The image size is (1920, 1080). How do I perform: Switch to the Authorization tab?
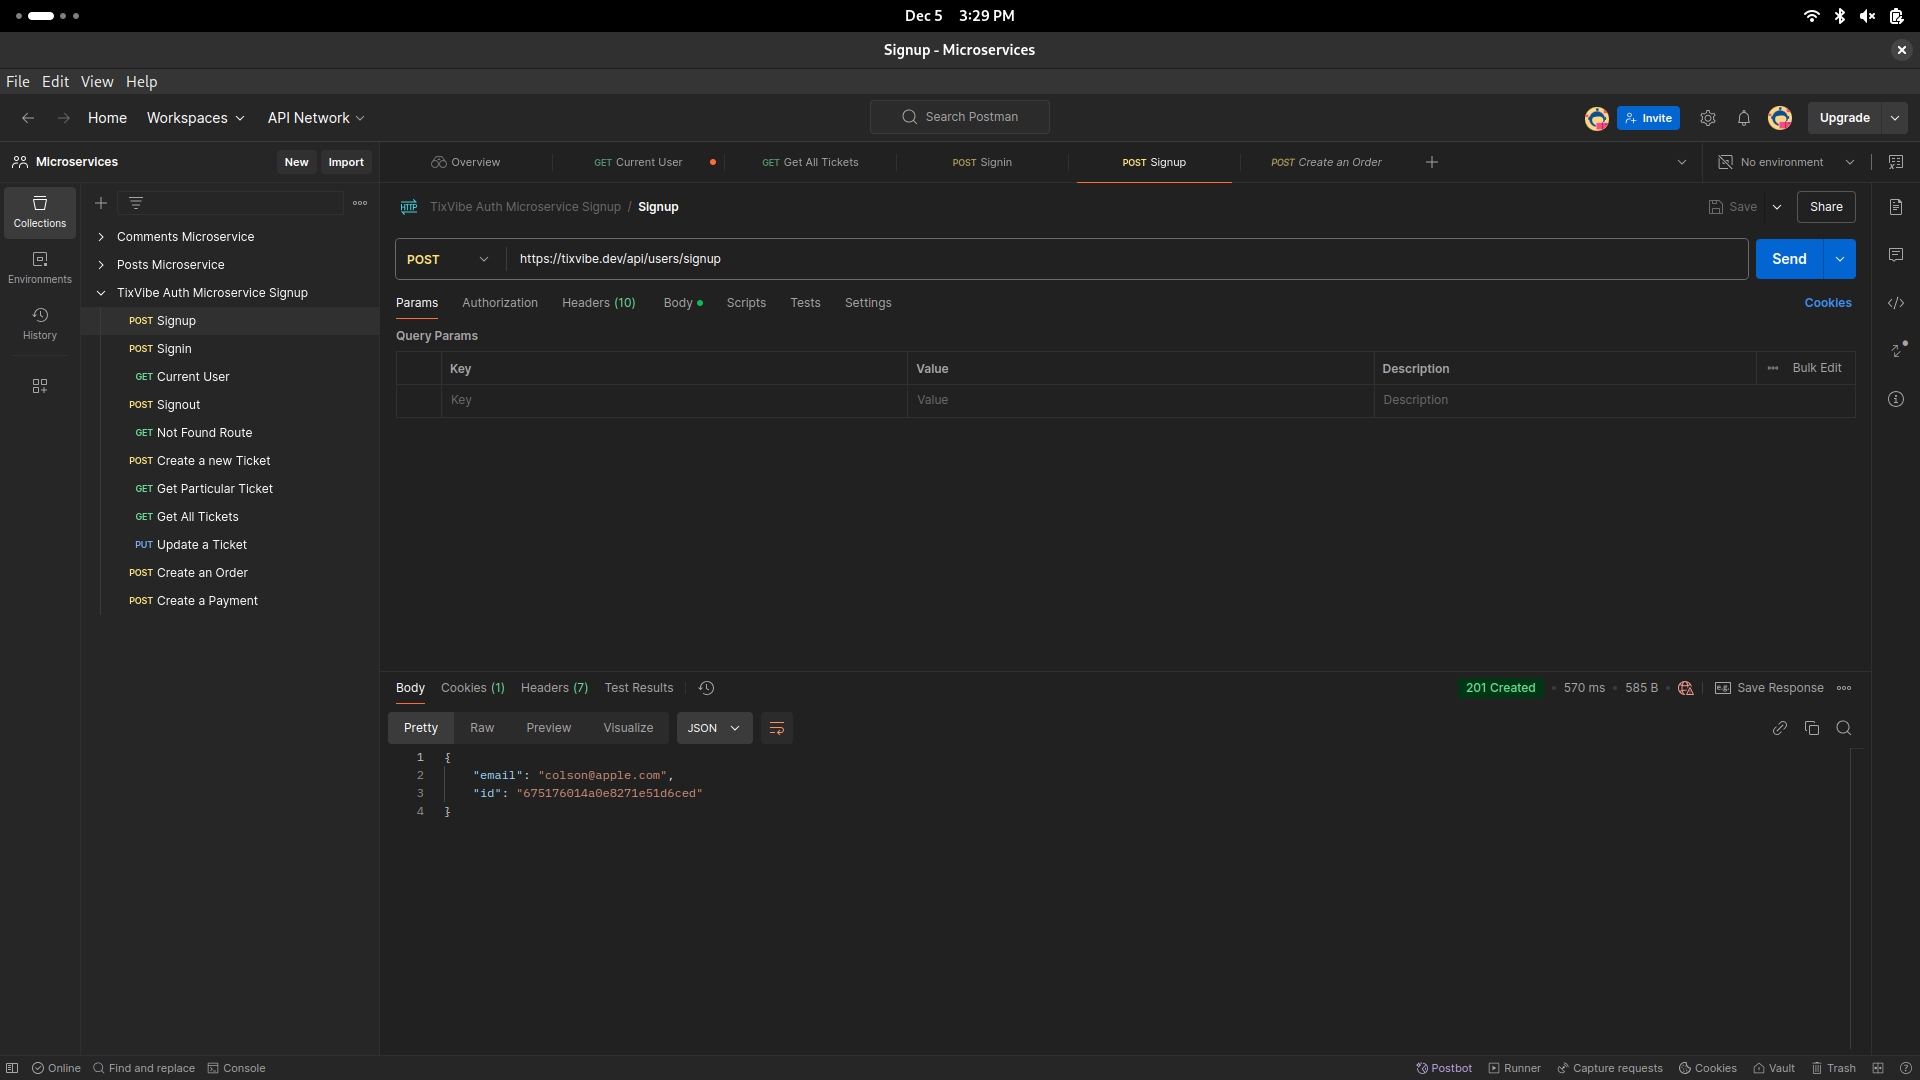click(500, 303)
